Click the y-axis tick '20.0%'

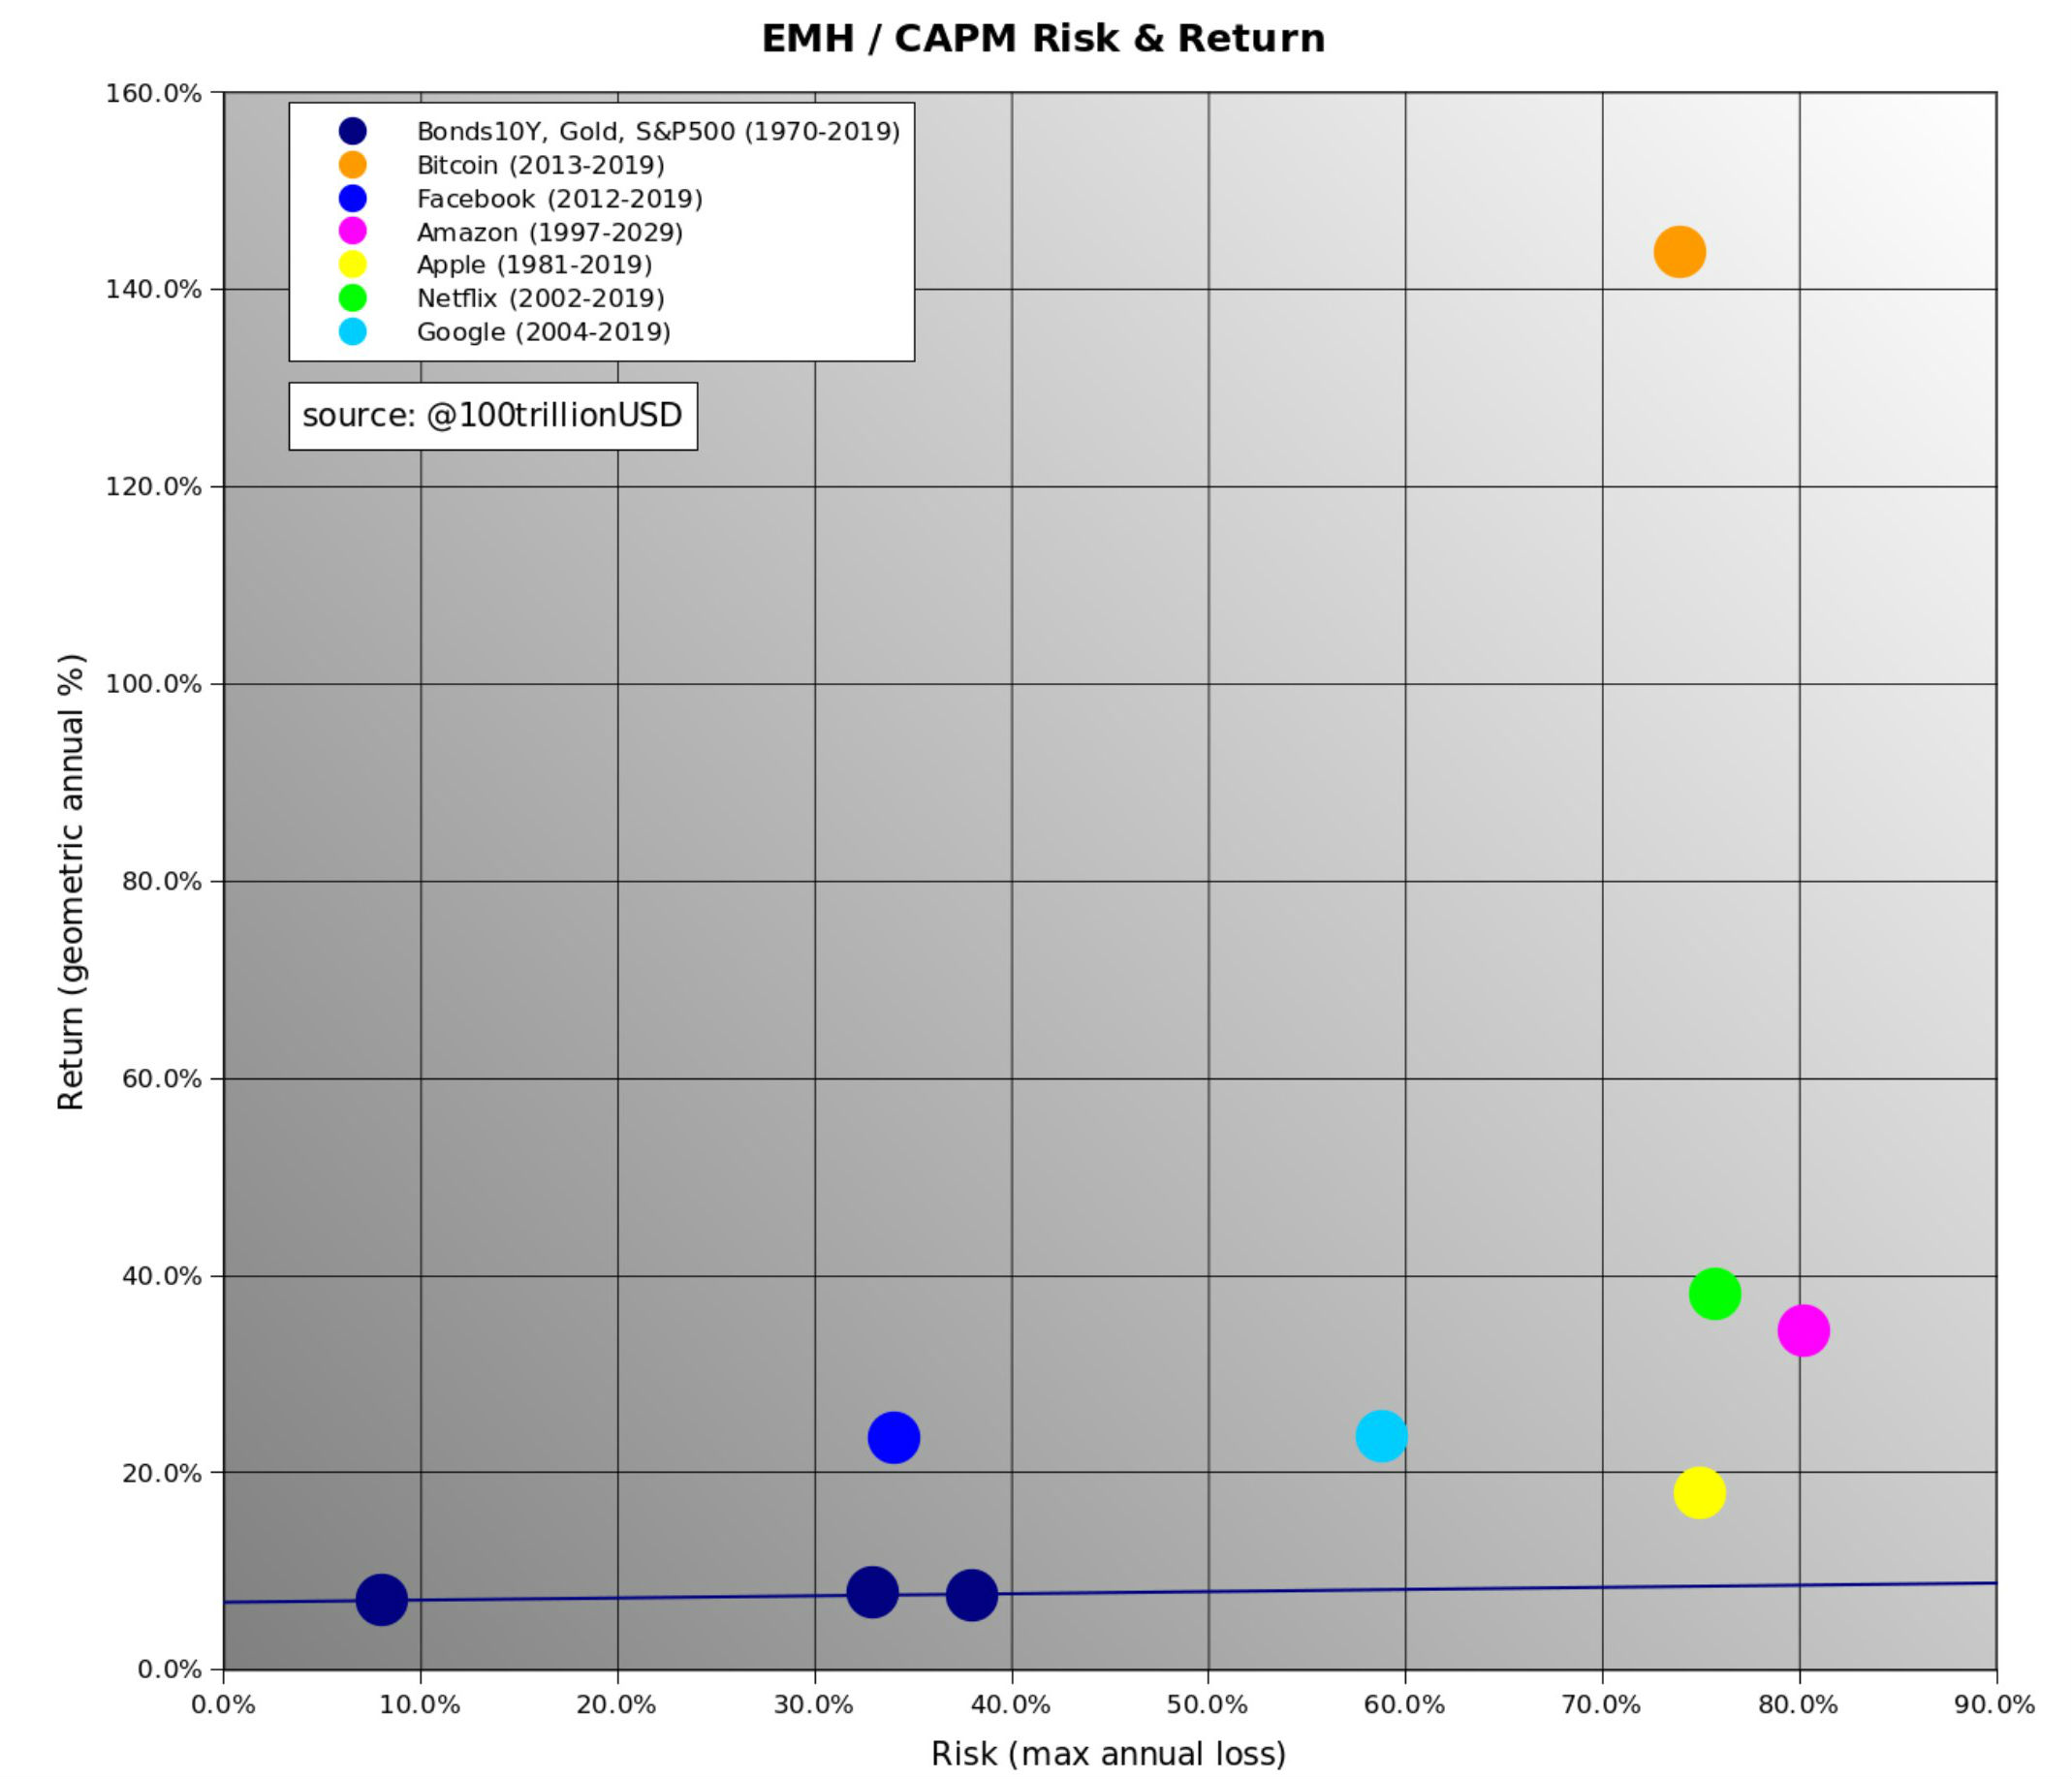162,1473
